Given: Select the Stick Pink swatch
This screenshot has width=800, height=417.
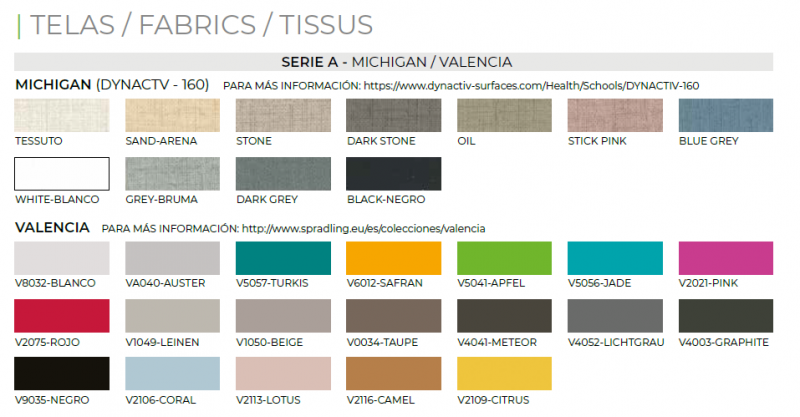Looking at the screenshot, I should coord(615,115).
